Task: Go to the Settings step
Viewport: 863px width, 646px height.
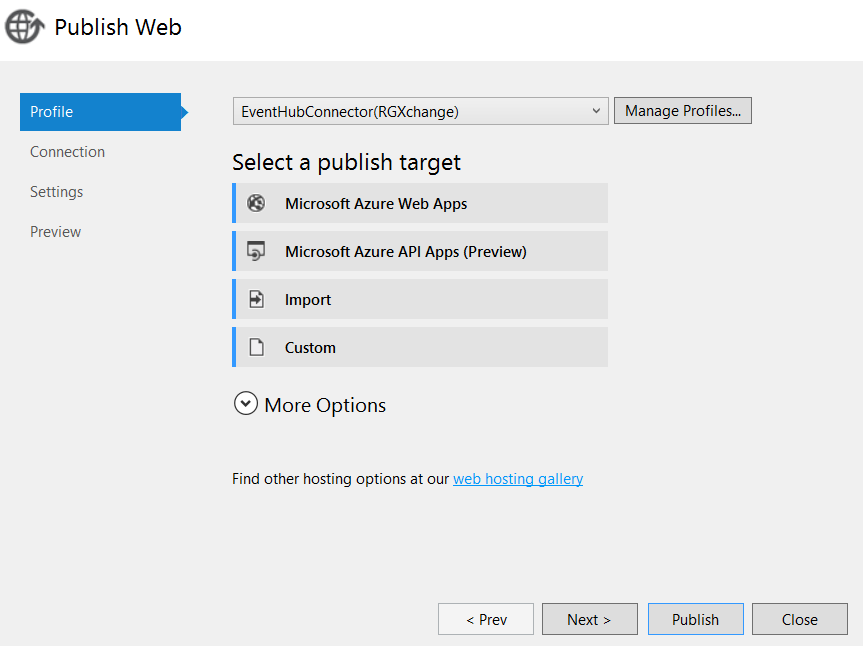Action: coord(56,192)
